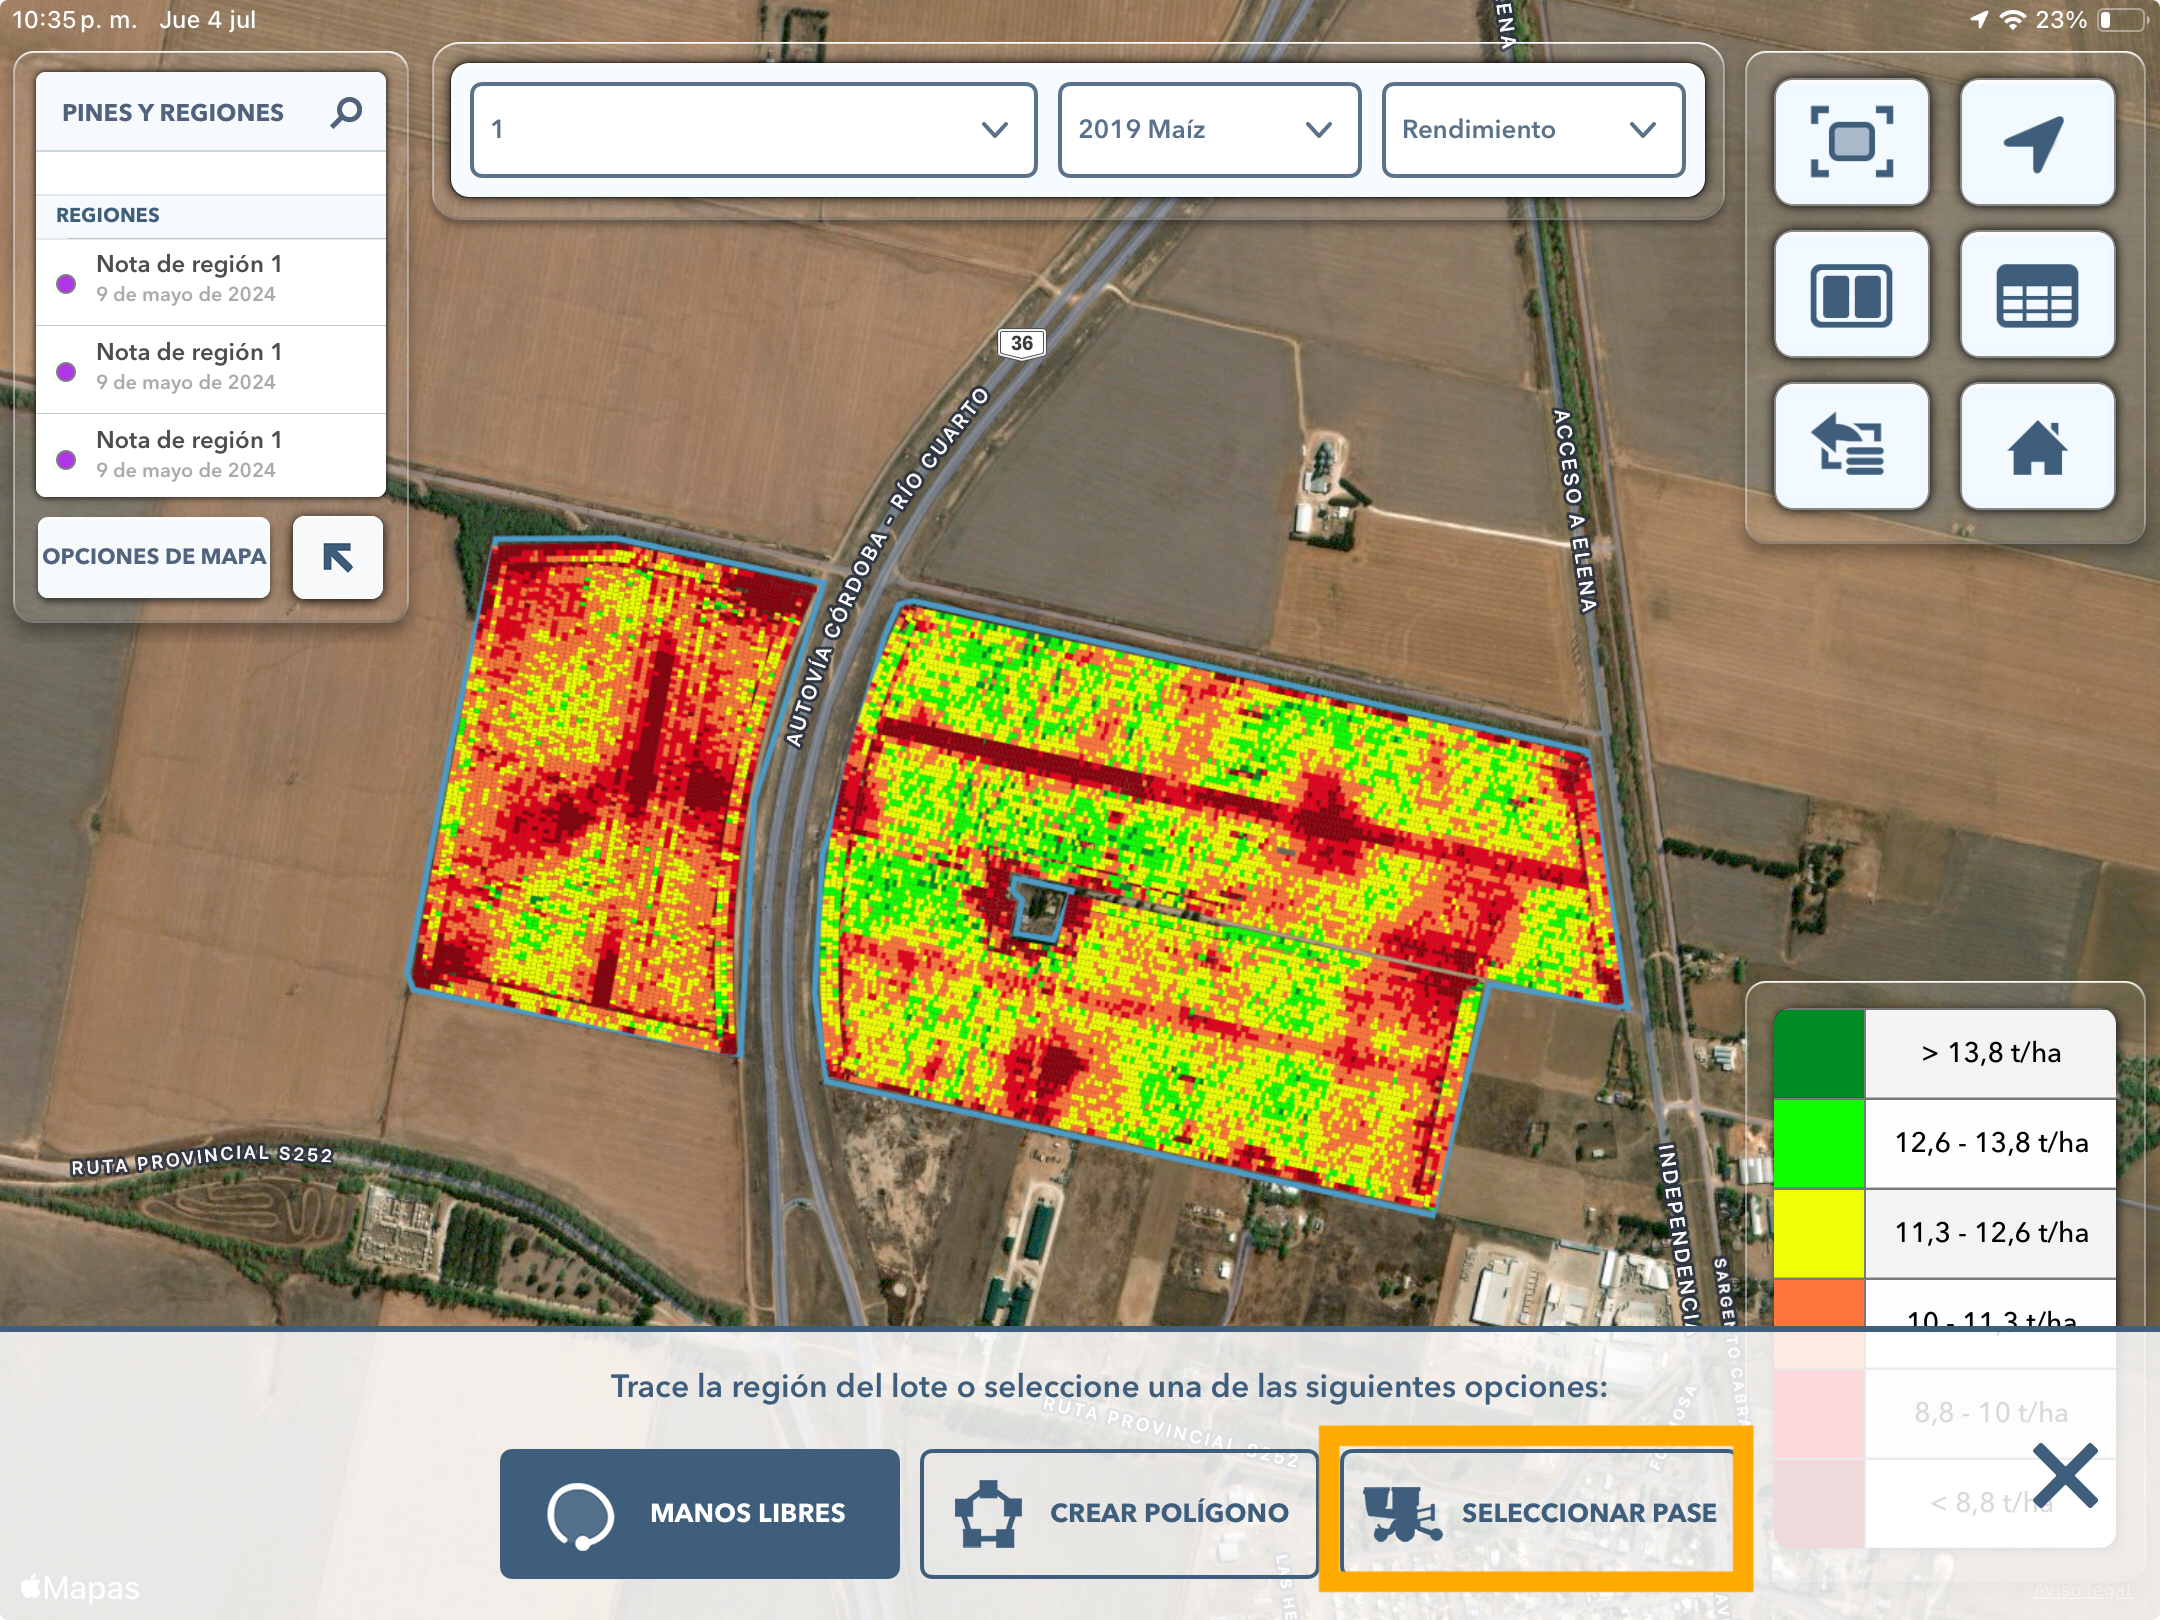Tap the status bar clock 10:35 p. m.

(x=74, y=20)
